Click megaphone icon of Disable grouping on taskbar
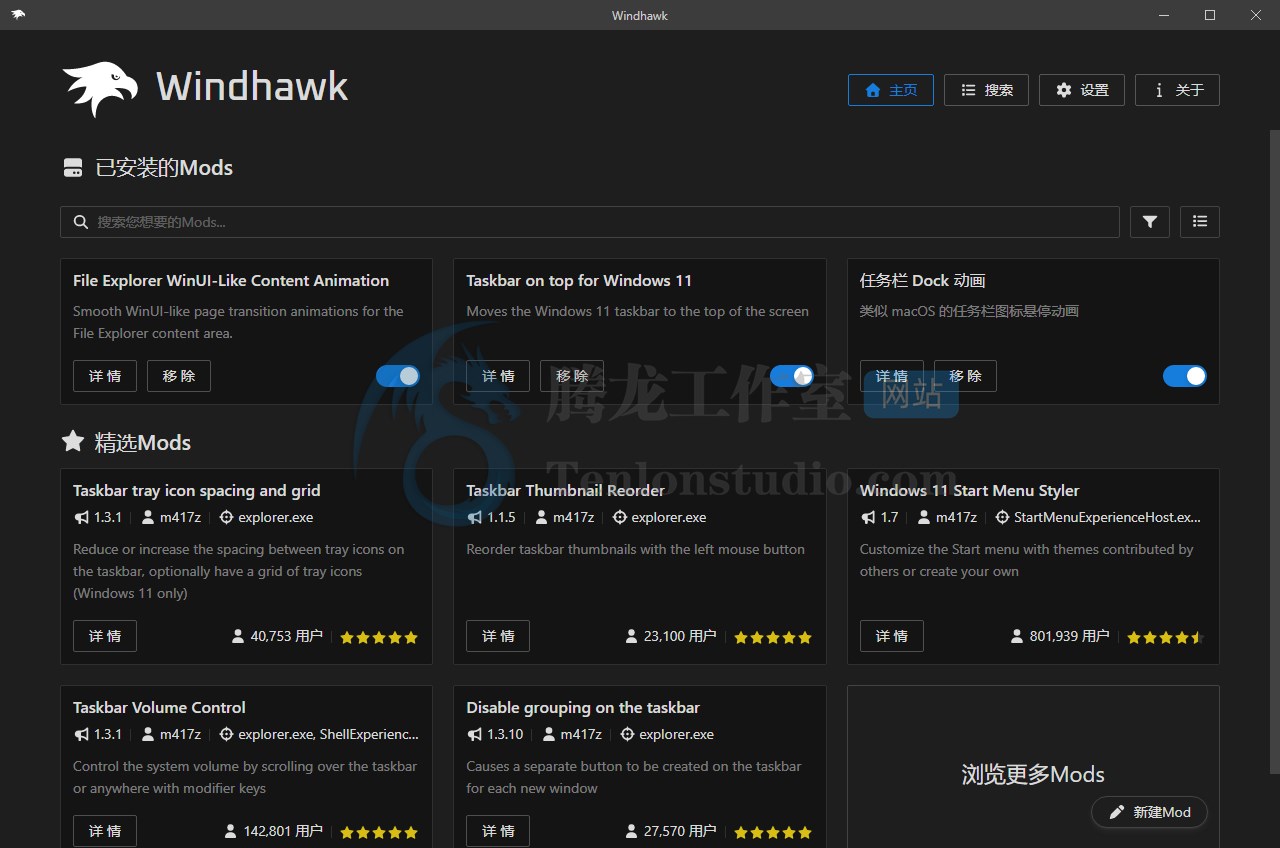 [x=475, y=734]
